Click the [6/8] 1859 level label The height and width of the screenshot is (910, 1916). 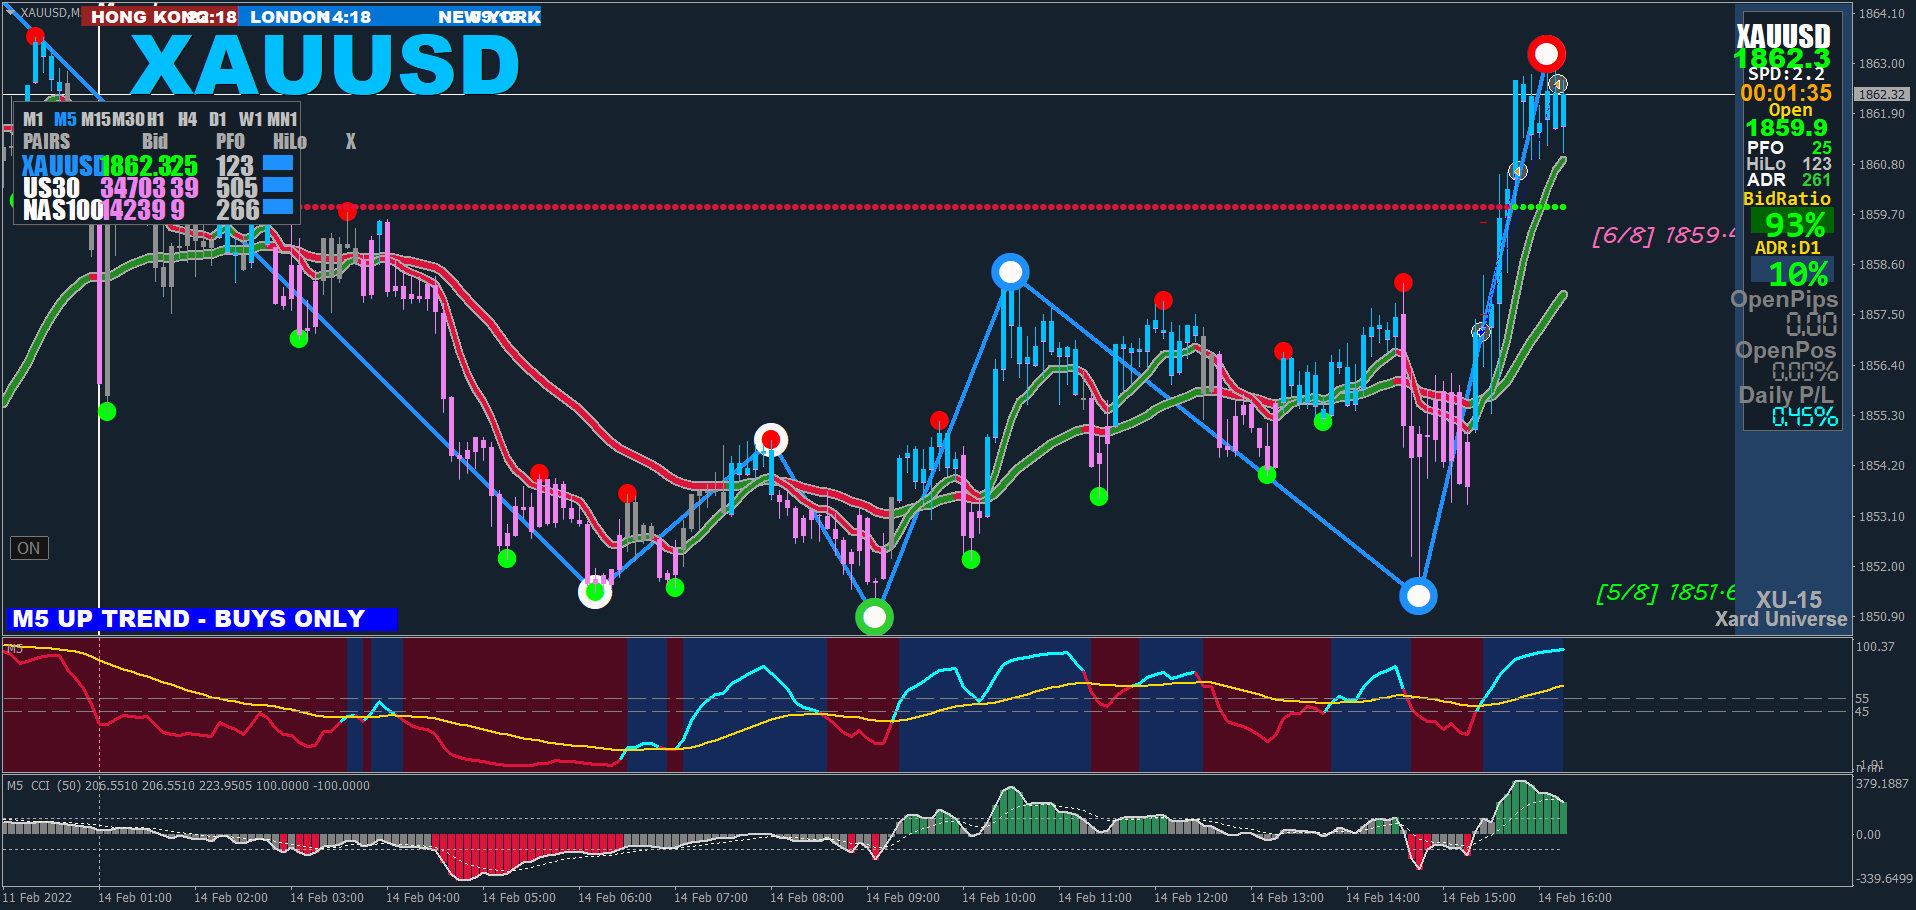pos(1663,235)
